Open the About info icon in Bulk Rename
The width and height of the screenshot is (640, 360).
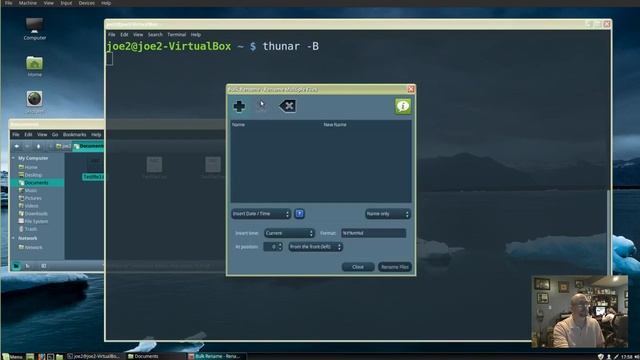coord(403,106)
